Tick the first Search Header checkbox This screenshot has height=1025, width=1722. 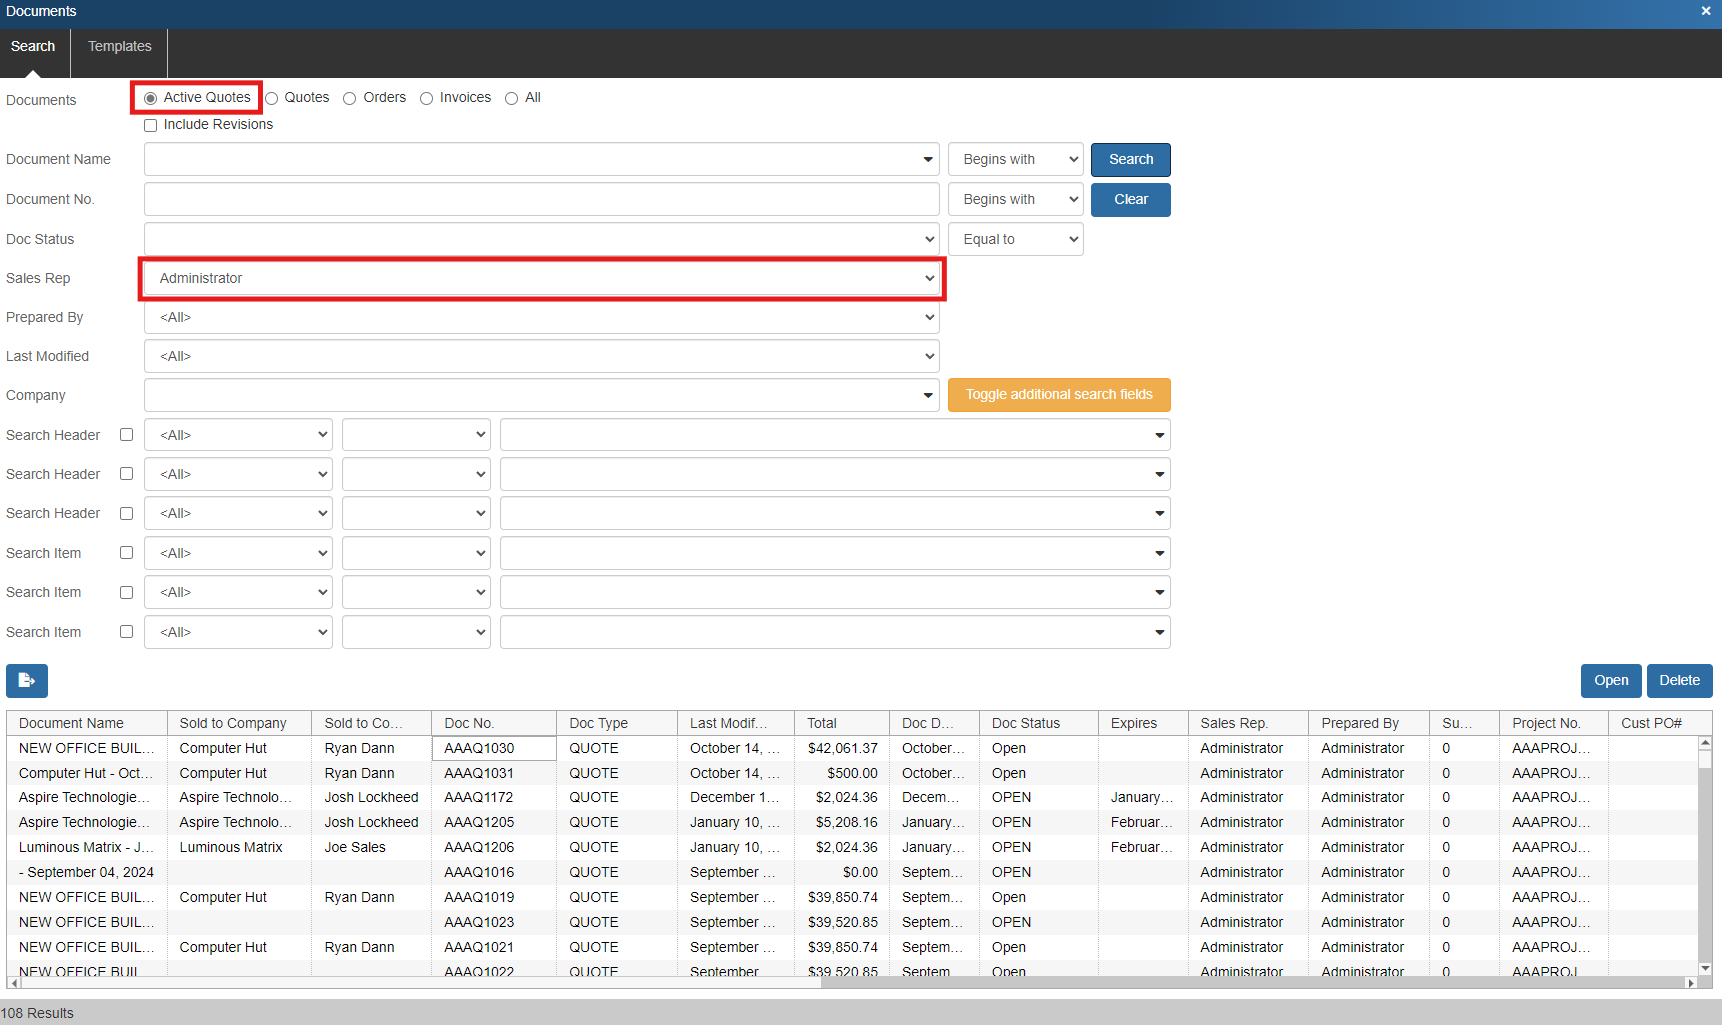coord(127,435)
